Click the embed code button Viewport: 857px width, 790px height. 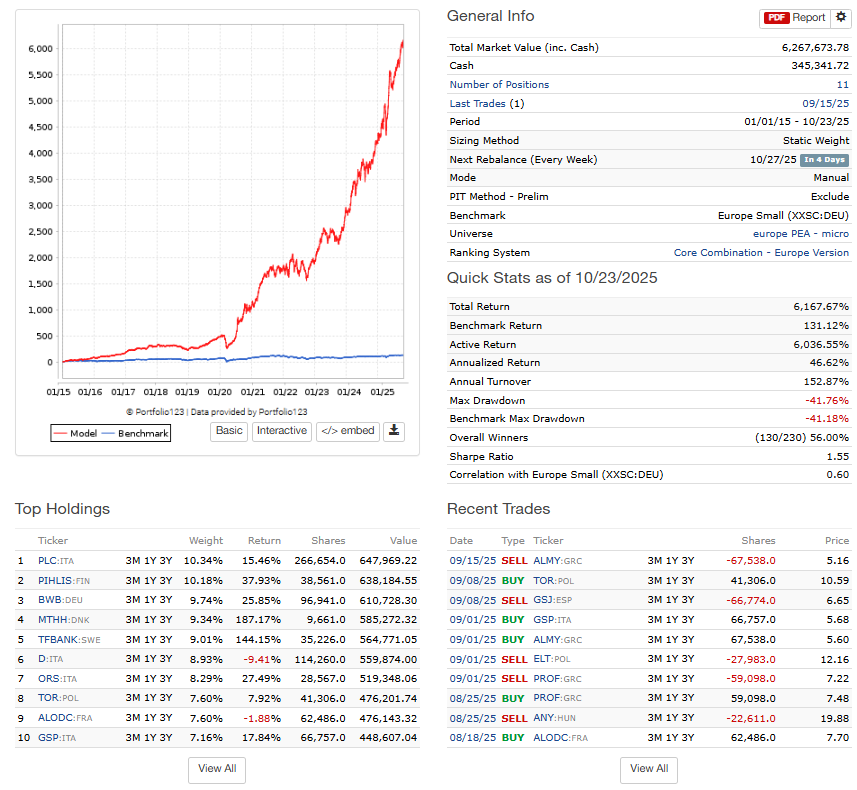(348, 431)
